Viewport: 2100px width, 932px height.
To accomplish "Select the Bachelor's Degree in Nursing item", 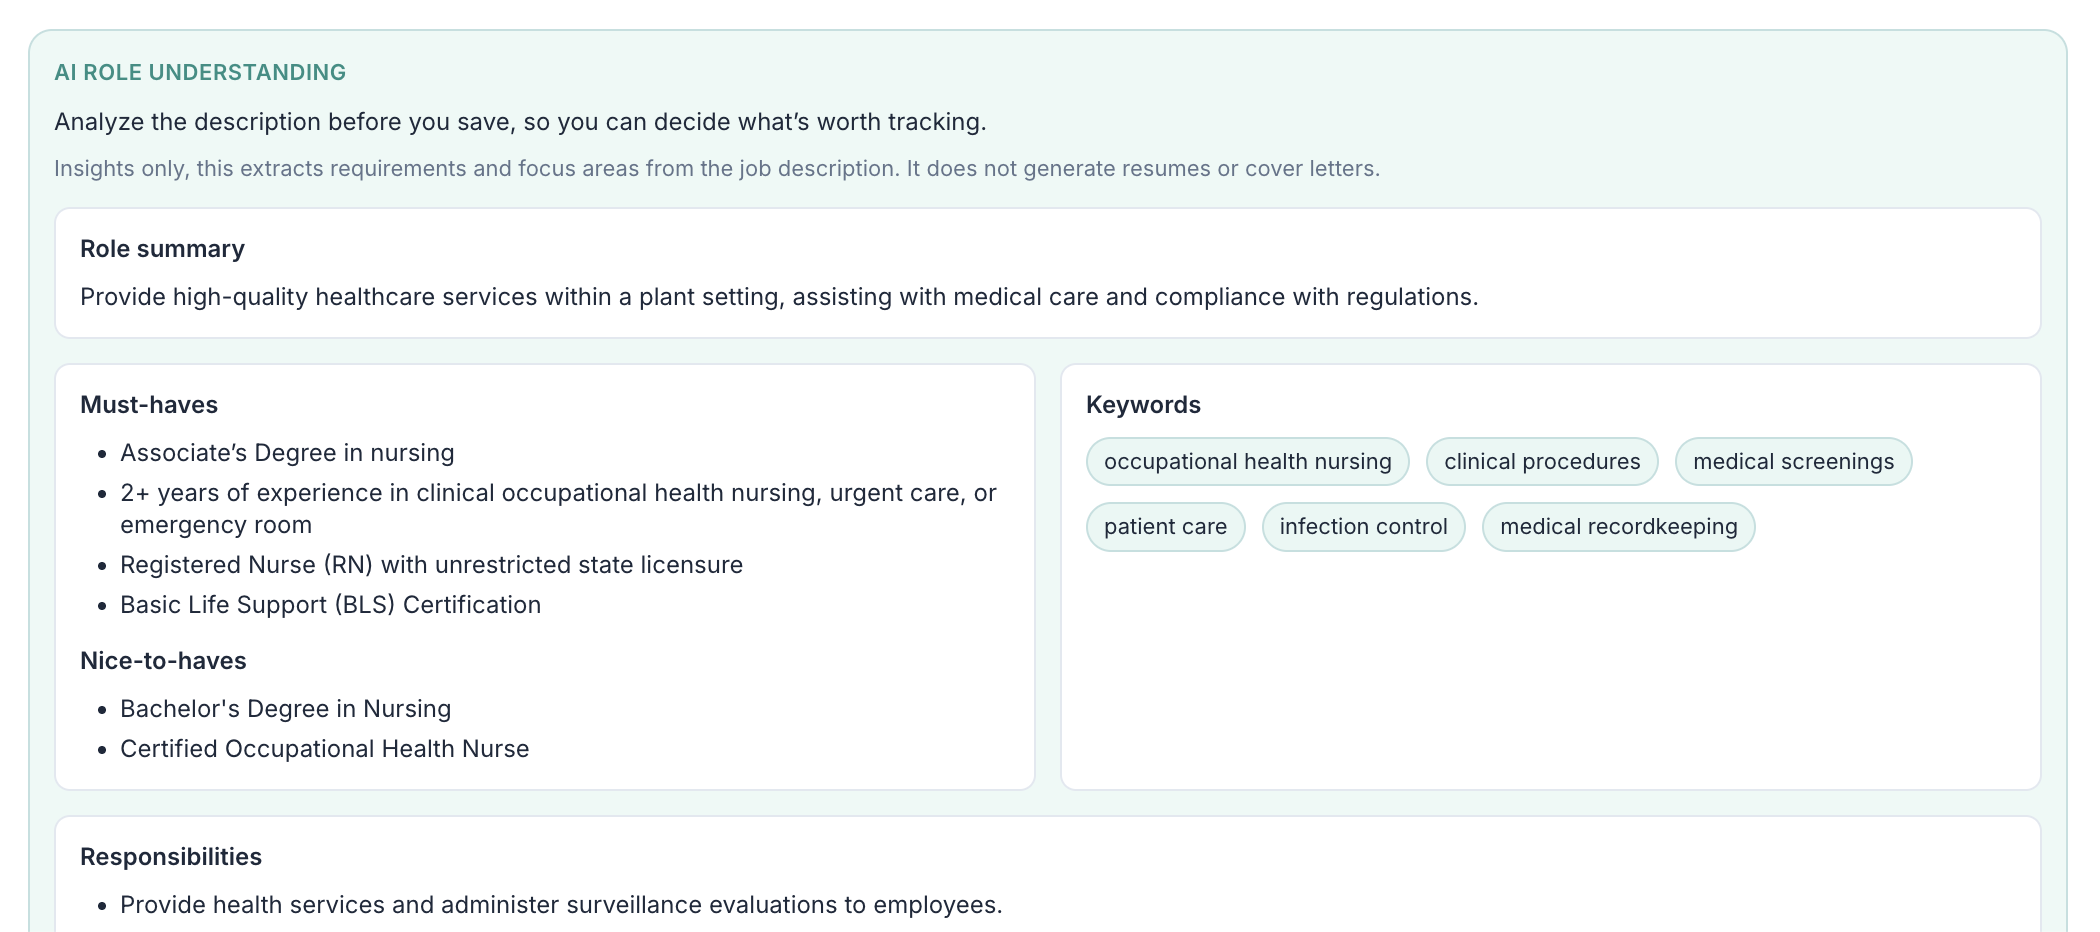I will [285, 708].
